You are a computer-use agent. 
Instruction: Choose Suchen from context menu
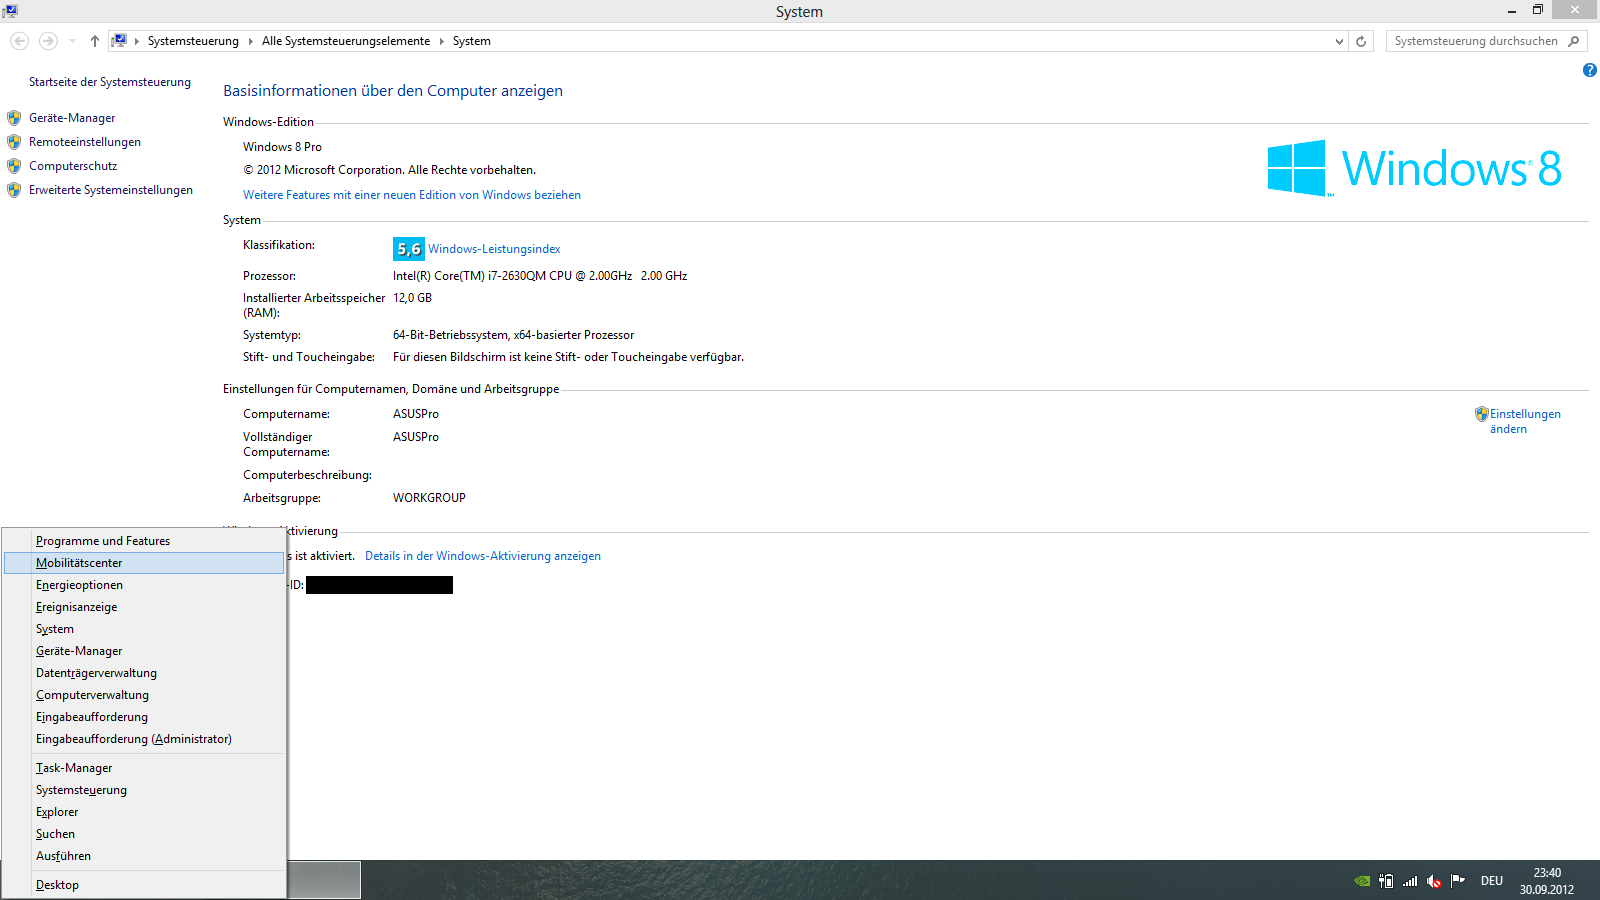pyautogui.click(x=144, y=834)
